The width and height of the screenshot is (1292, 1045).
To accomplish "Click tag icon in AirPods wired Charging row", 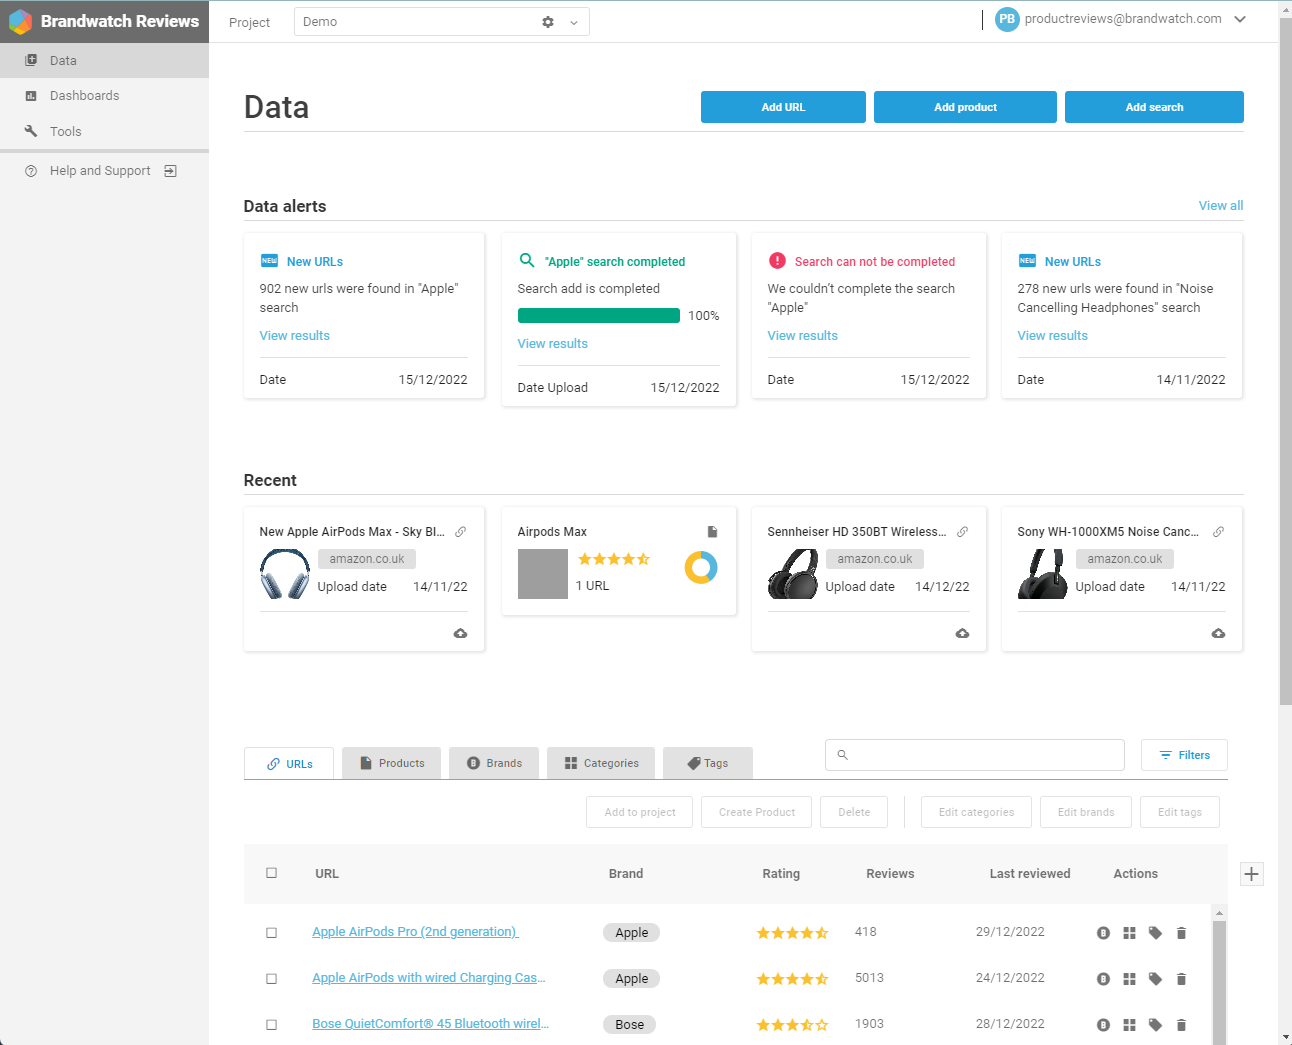I will (1155, 979).
